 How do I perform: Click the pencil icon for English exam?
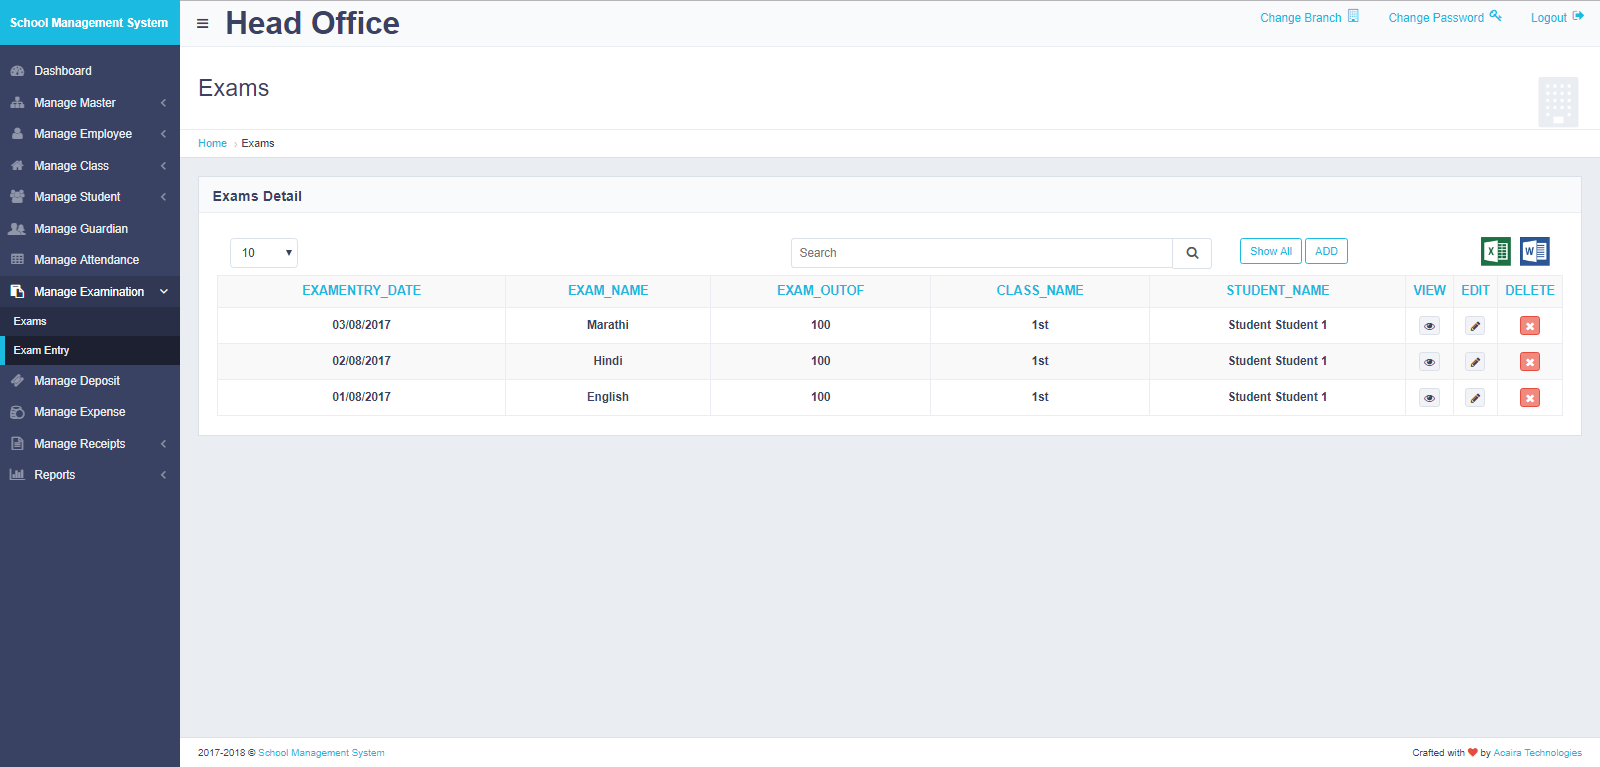pyautogui.click(x=1475, y=398)
